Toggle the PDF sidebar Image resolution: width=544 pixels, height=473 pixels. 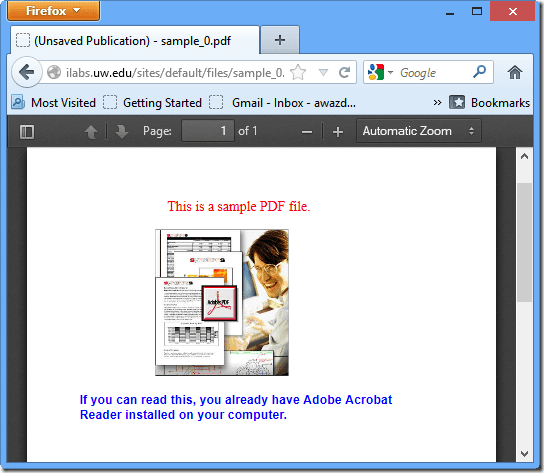pos(27,132)
